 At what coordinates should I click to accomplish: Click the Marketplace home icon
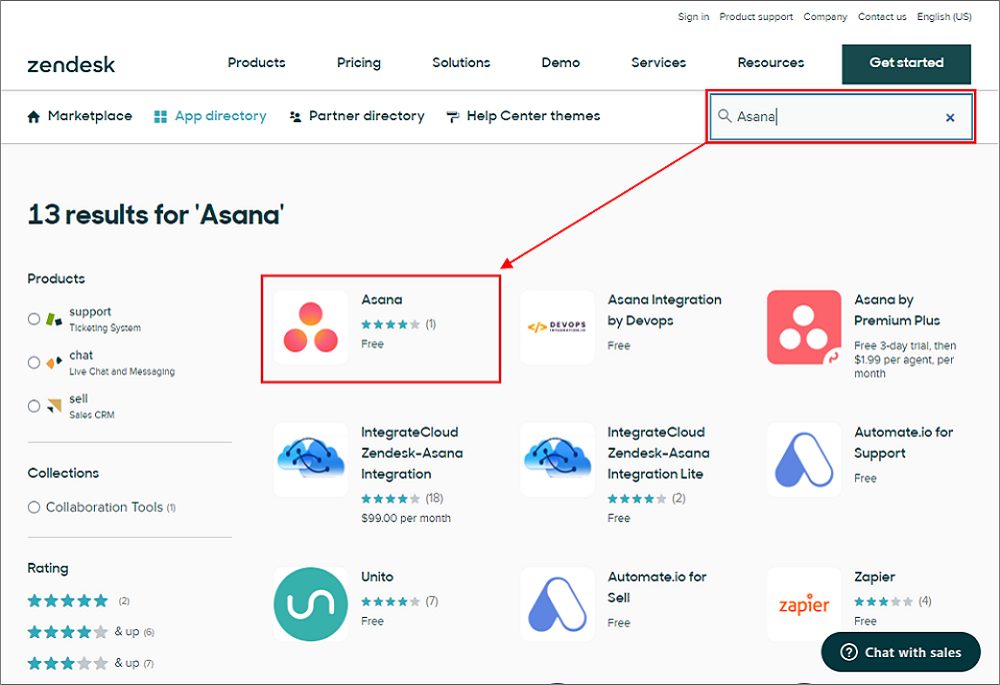pos(34,116)
